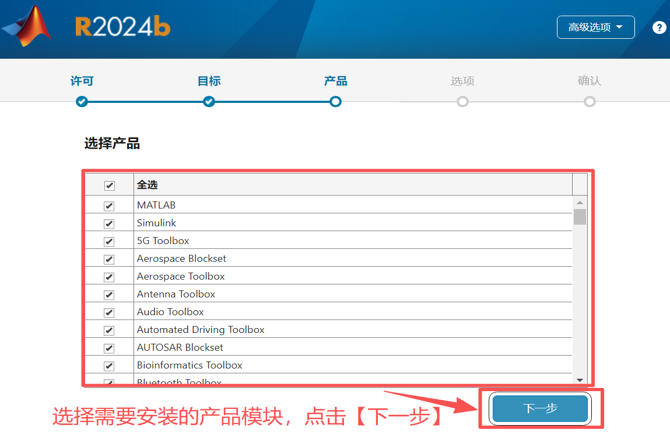Image resolution: width=670 pixels, height=439 pixels.
Task: Click the product list scroll down arrow
Action: tap(580, 380)
